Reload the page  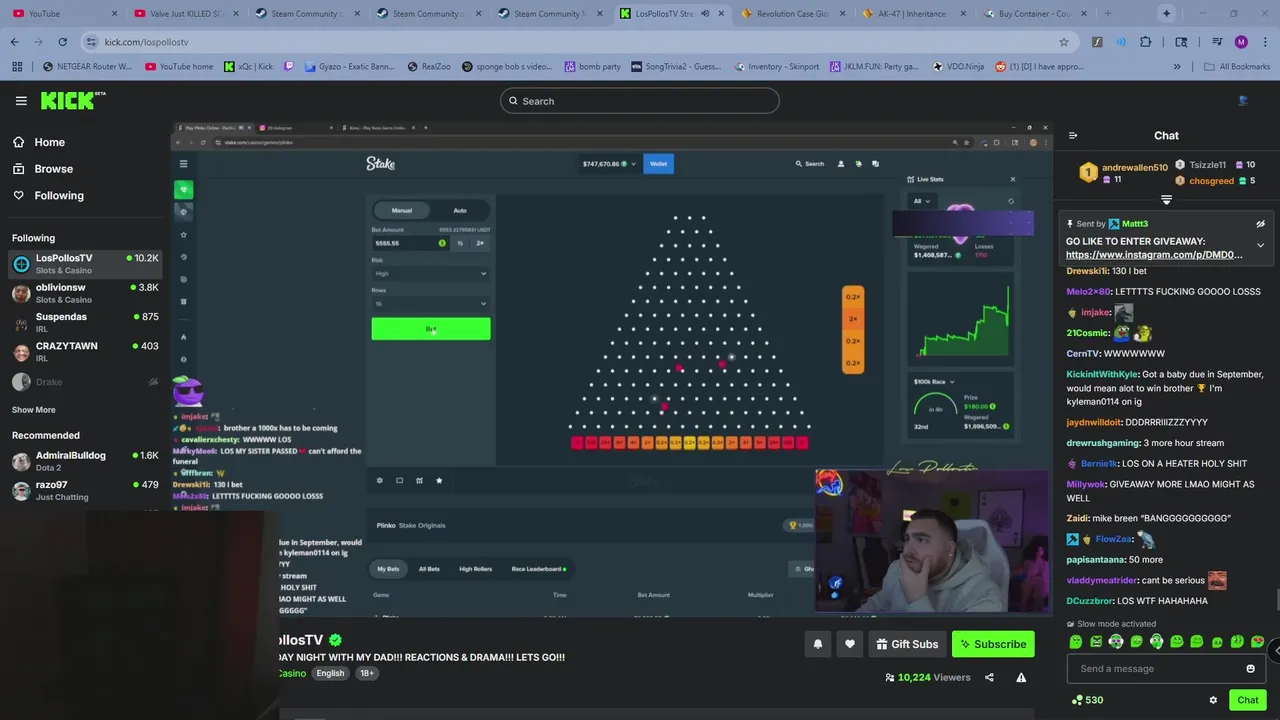63,42
